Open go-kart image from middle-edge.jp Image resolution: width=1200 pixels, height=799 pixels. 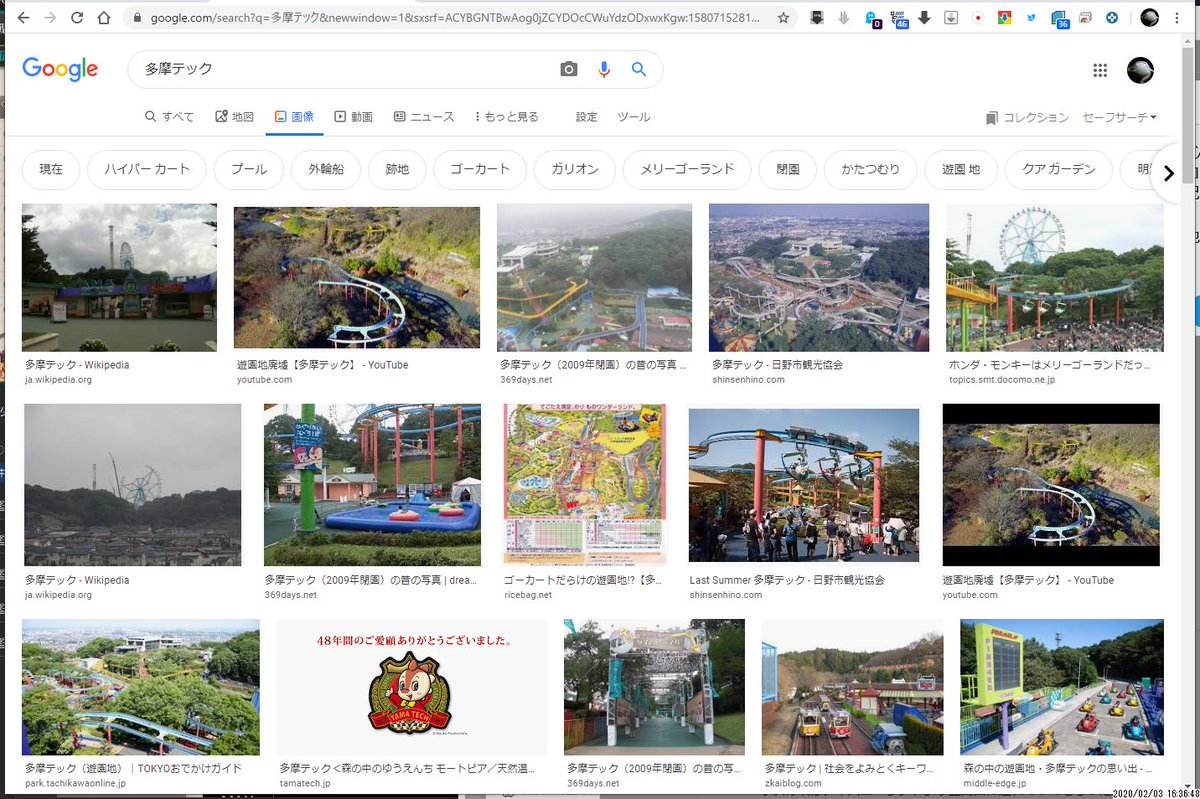pos(1062,687)
